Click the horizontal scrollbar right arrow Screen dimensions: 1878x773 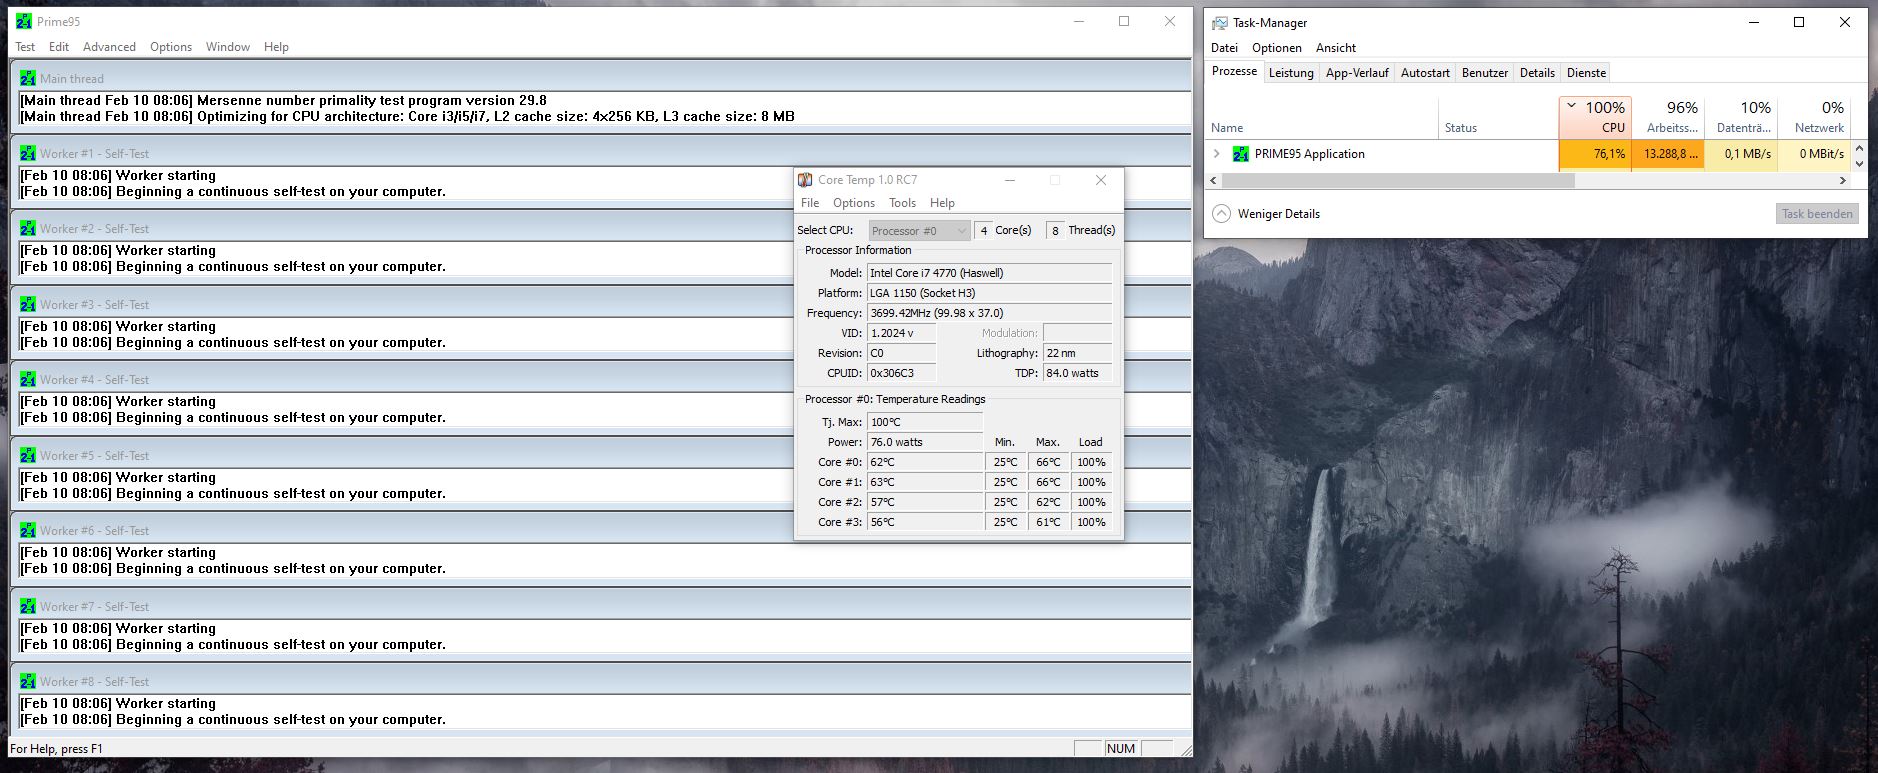[x=1842, y=181]
